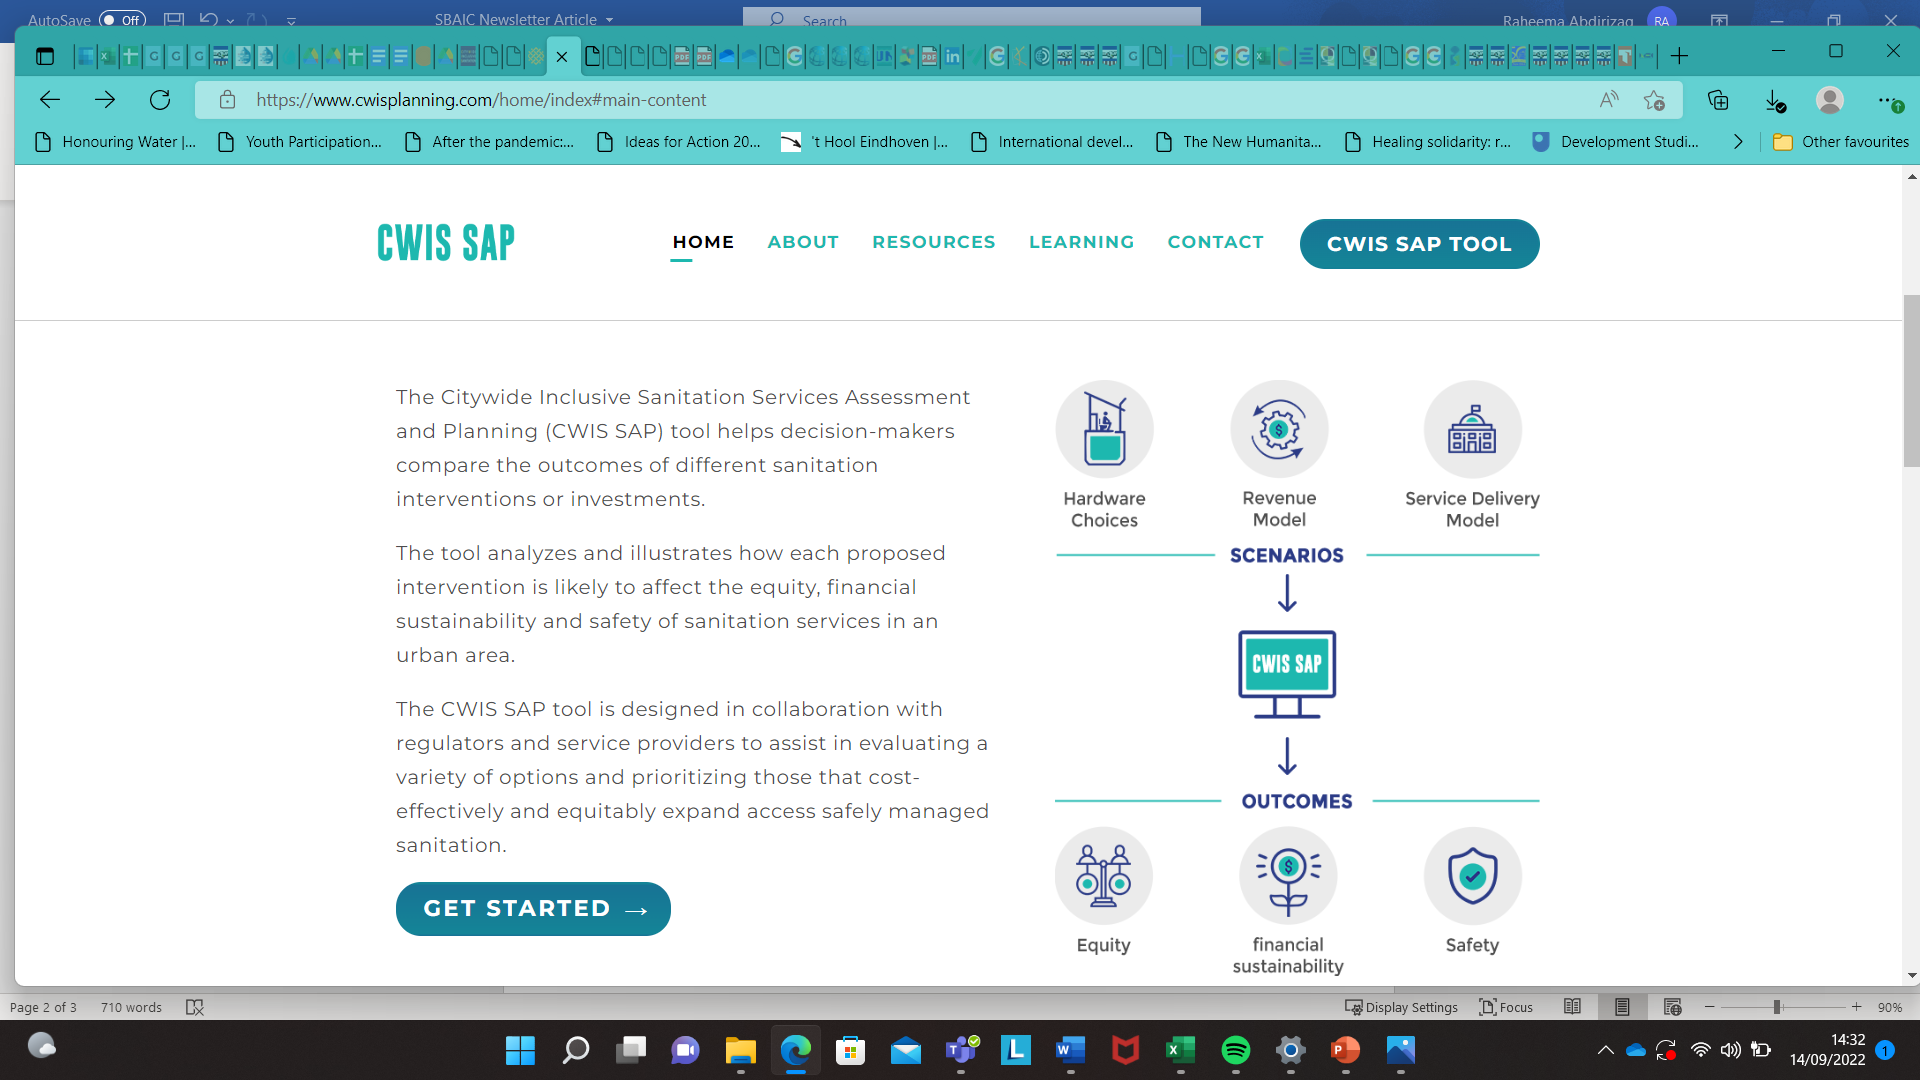Select the CONTACT navigation item

click(x=1216, y=242)
